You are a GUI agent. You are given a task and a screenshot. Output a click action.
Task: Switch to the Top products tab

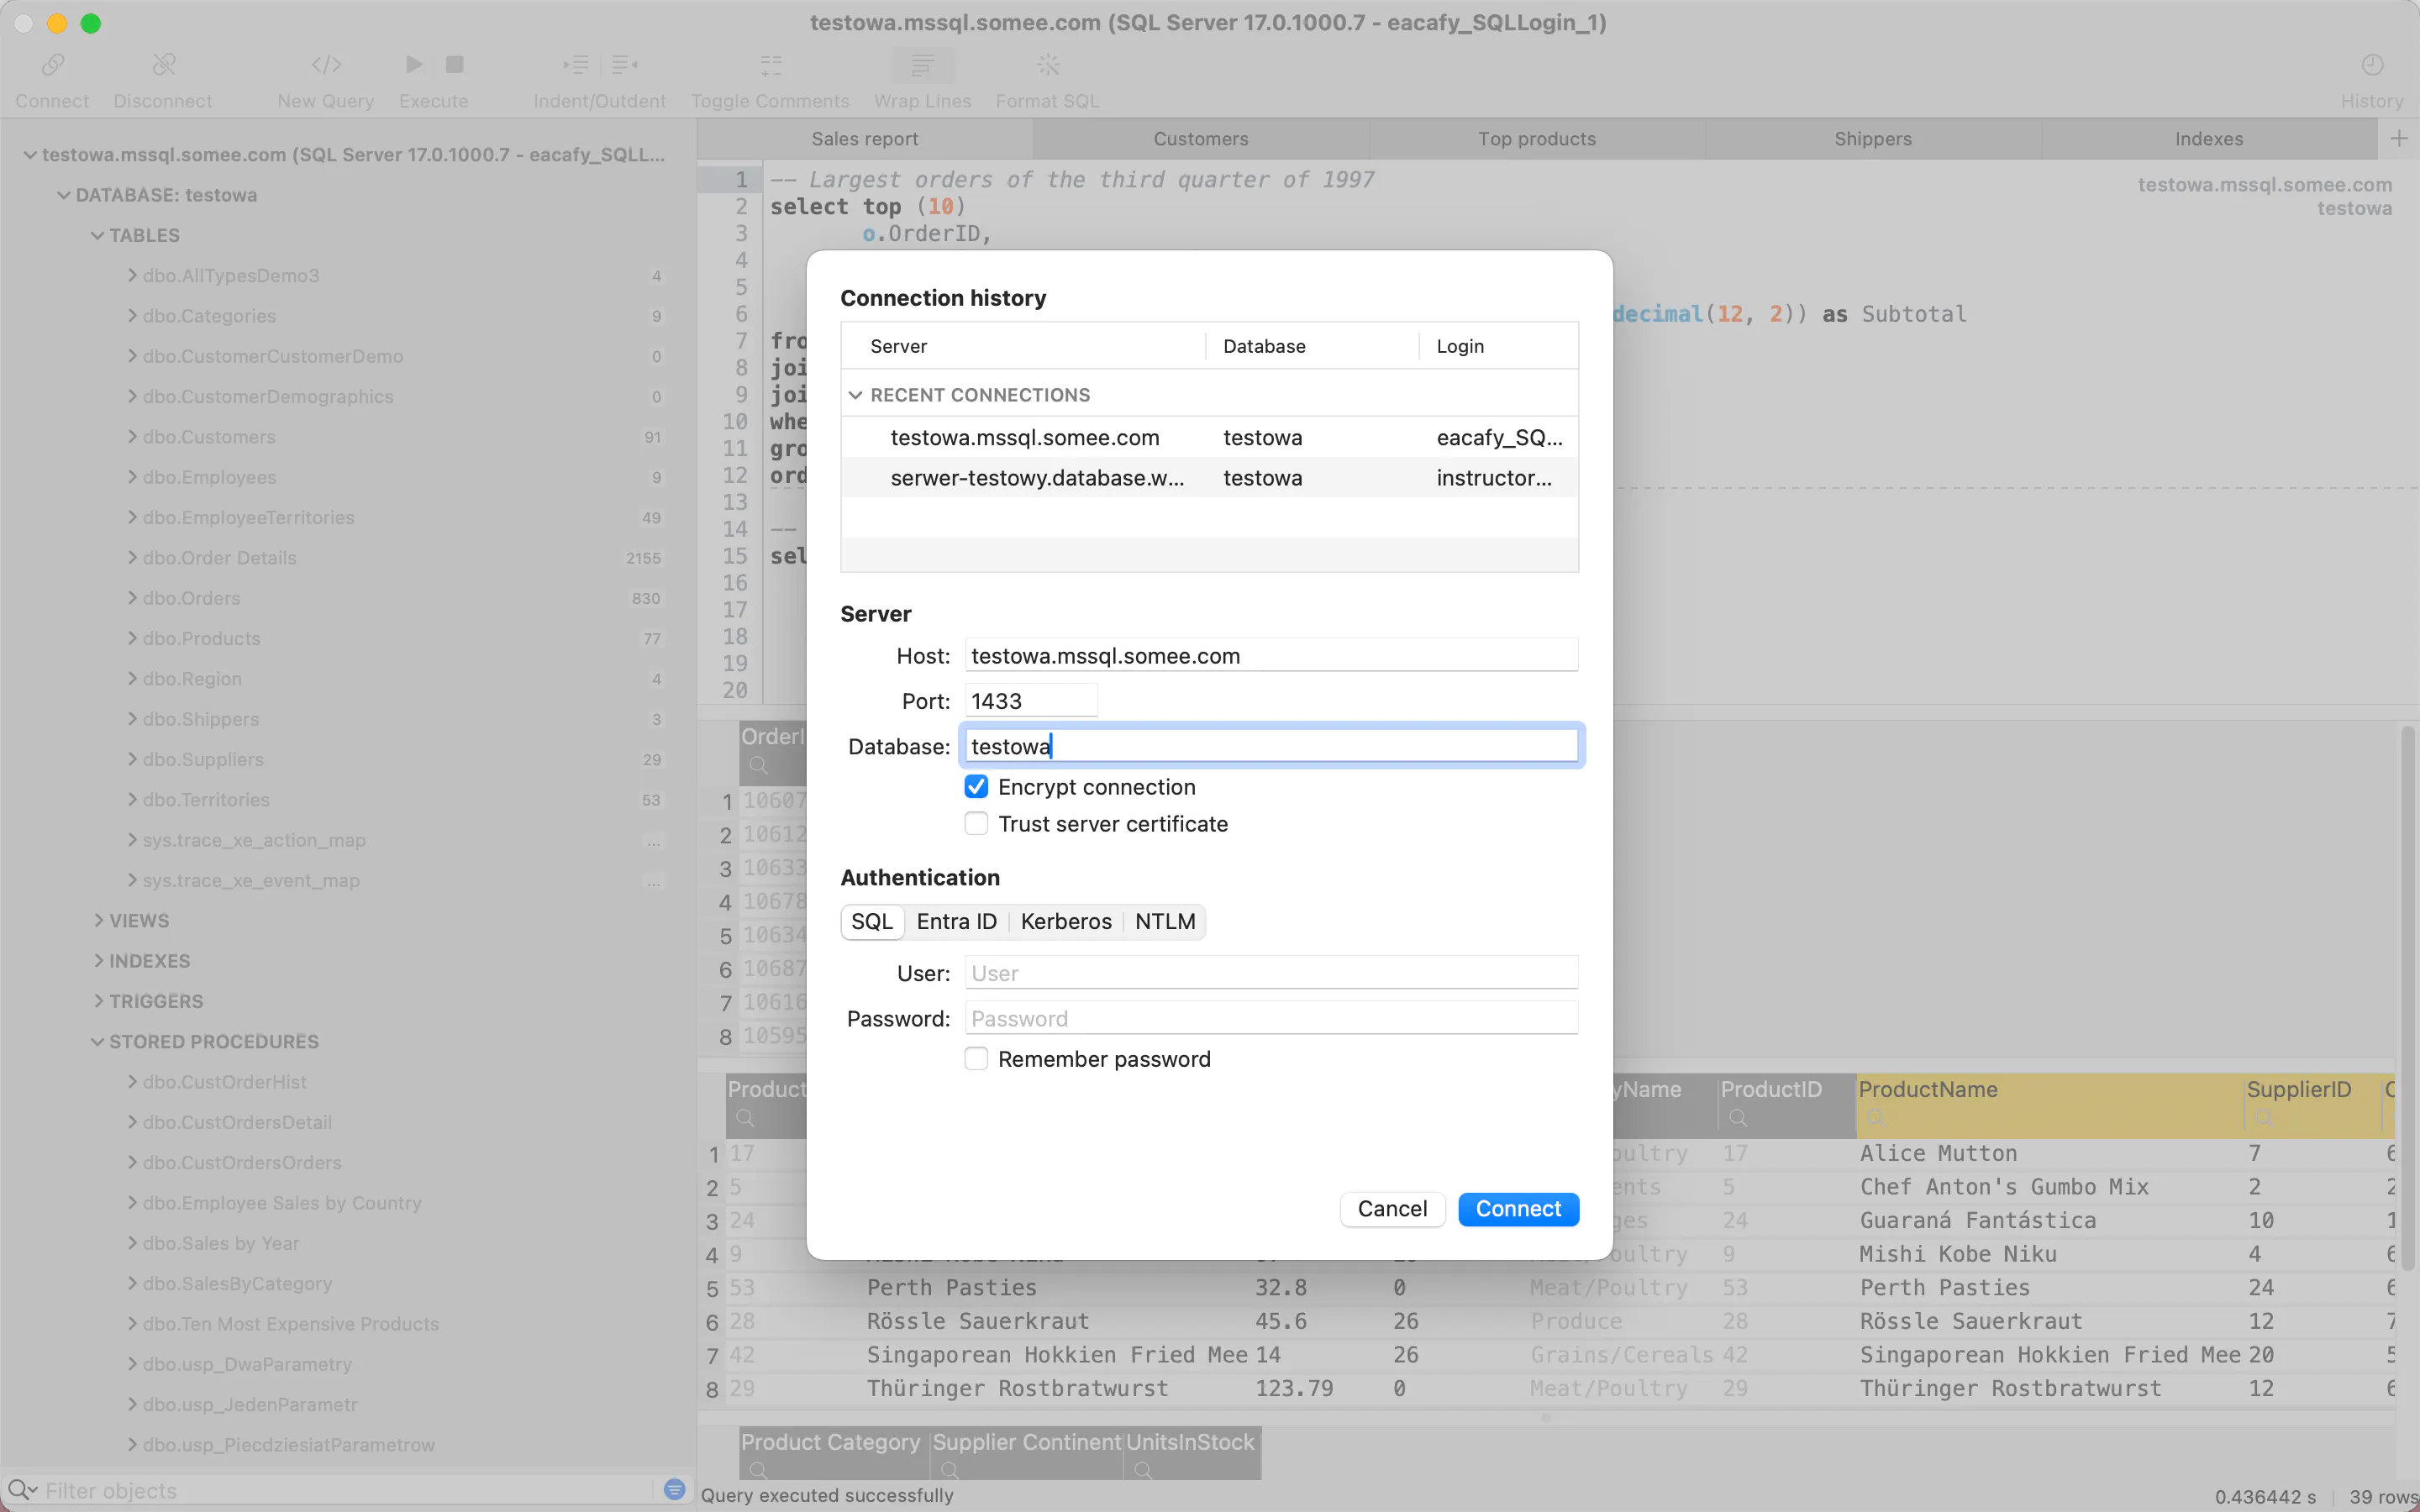[x=1537, y=139]
